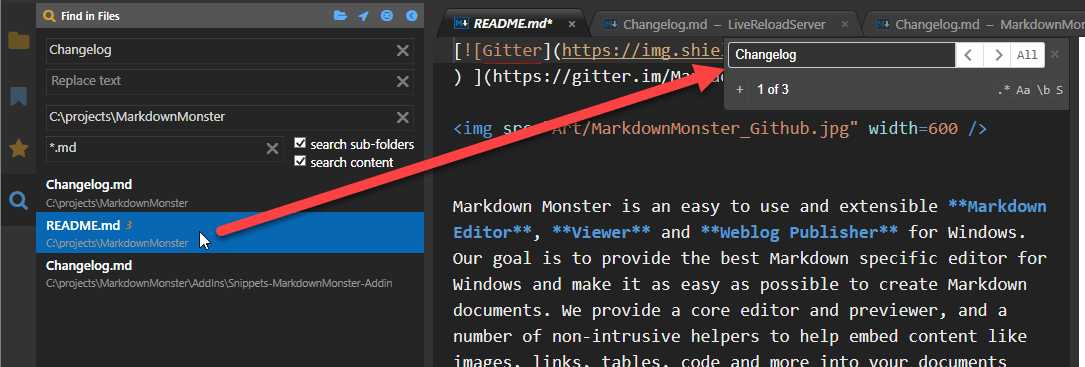
Task: Clear the Changelog search term with X
Action: [x=402, y=50]
